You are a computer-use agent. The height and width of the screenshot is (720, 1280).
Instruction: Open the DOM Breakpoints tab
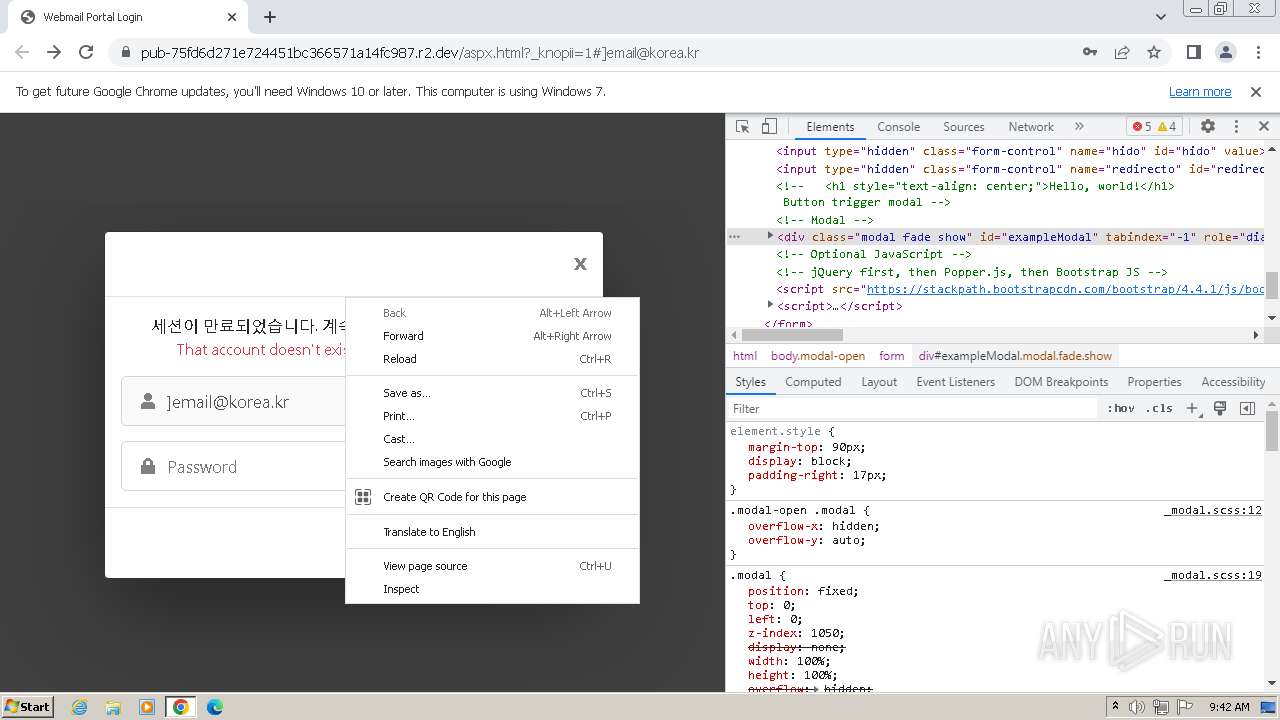(1061, 382)
